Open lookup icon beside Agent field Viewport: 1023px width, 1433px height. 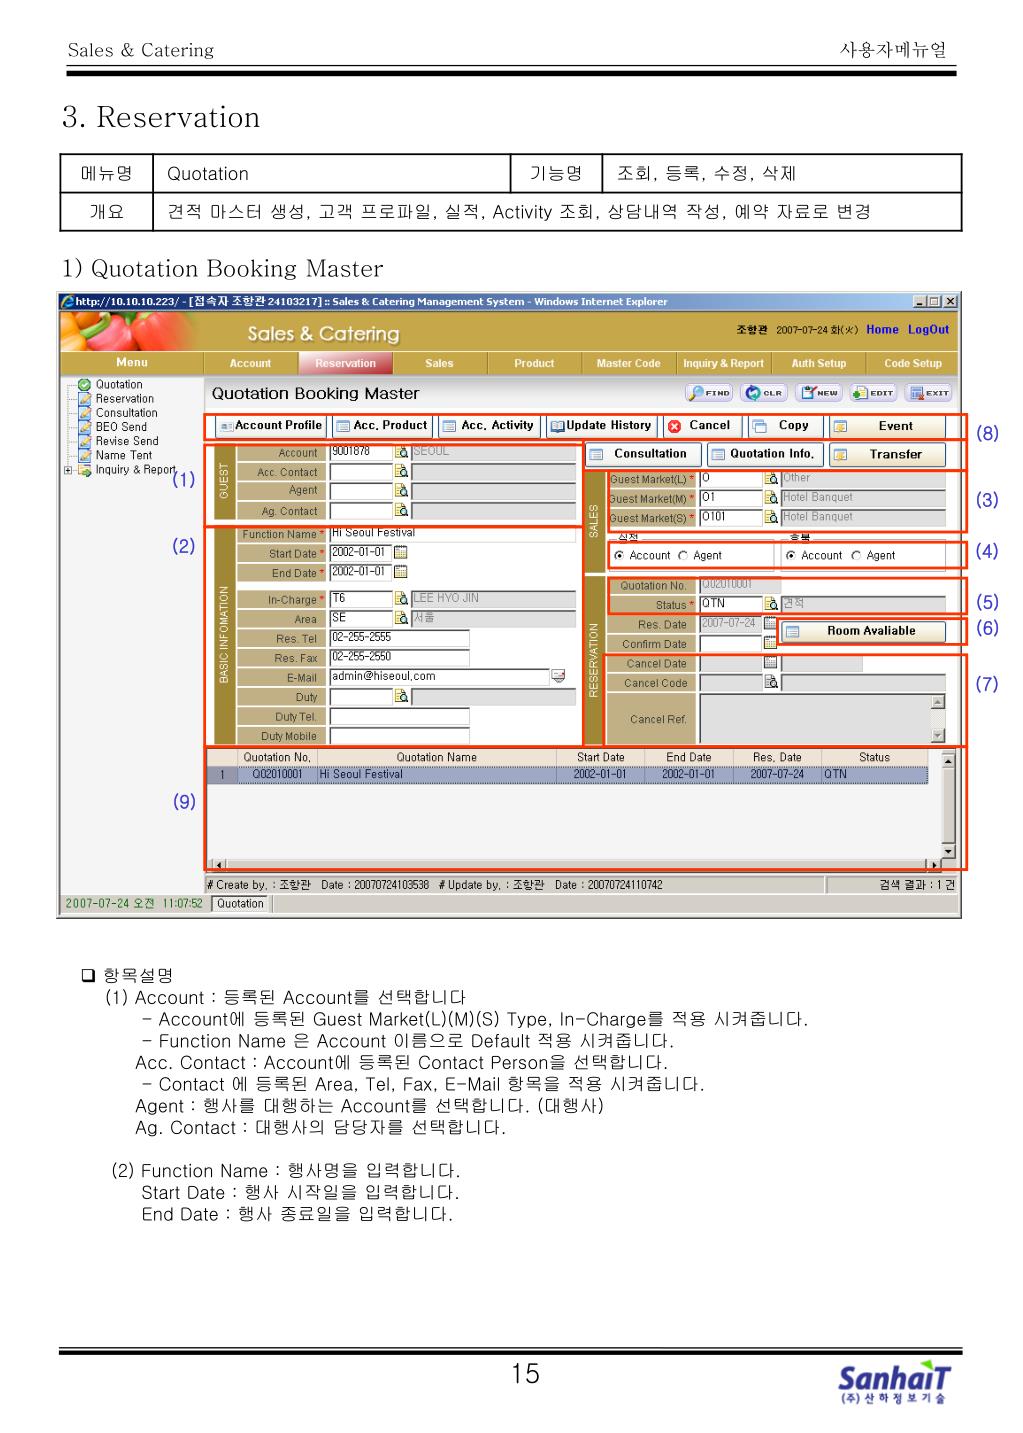402,490
